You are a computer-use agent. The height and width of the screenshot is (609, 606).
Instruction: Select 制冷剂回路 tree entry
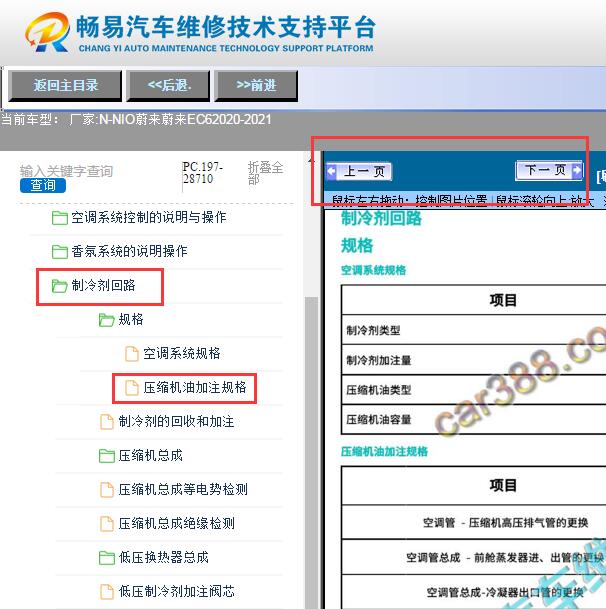[x=103, y=285]
